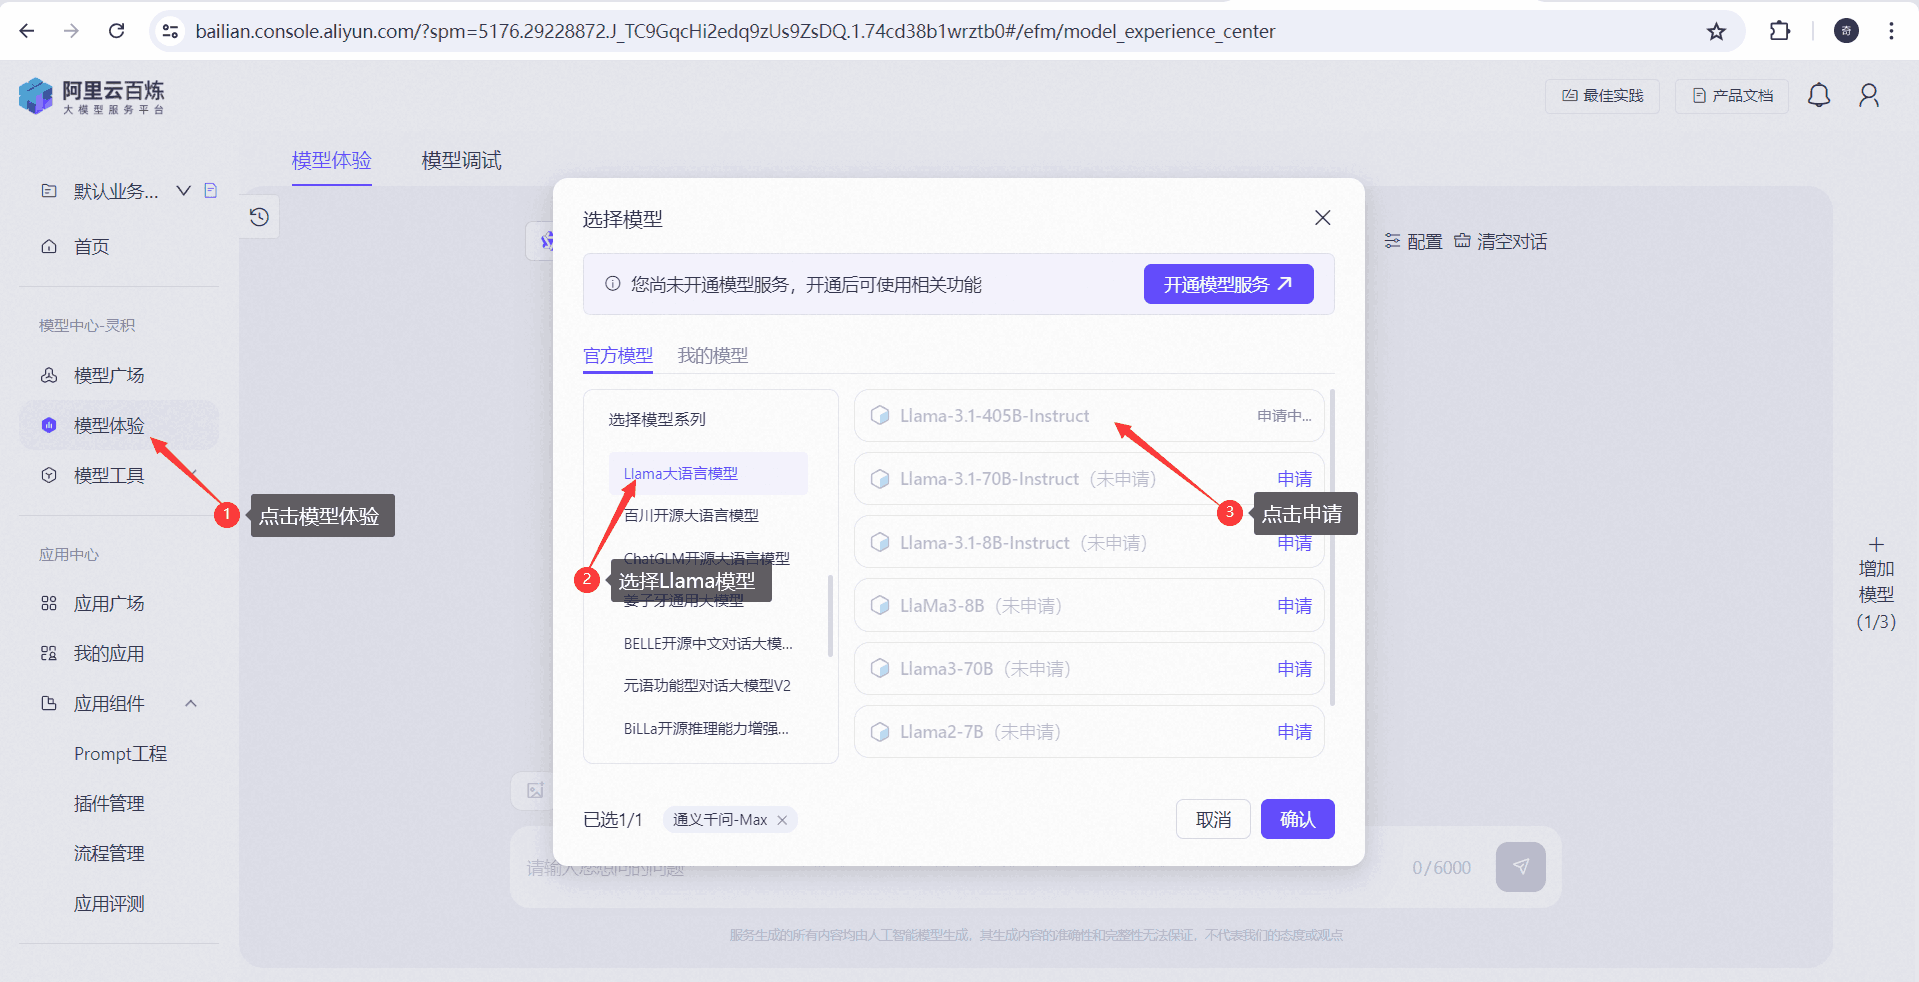Close the 选择模型 dialog
The width and height of the screenshot is (1919, 982).
coord(1322,217)
